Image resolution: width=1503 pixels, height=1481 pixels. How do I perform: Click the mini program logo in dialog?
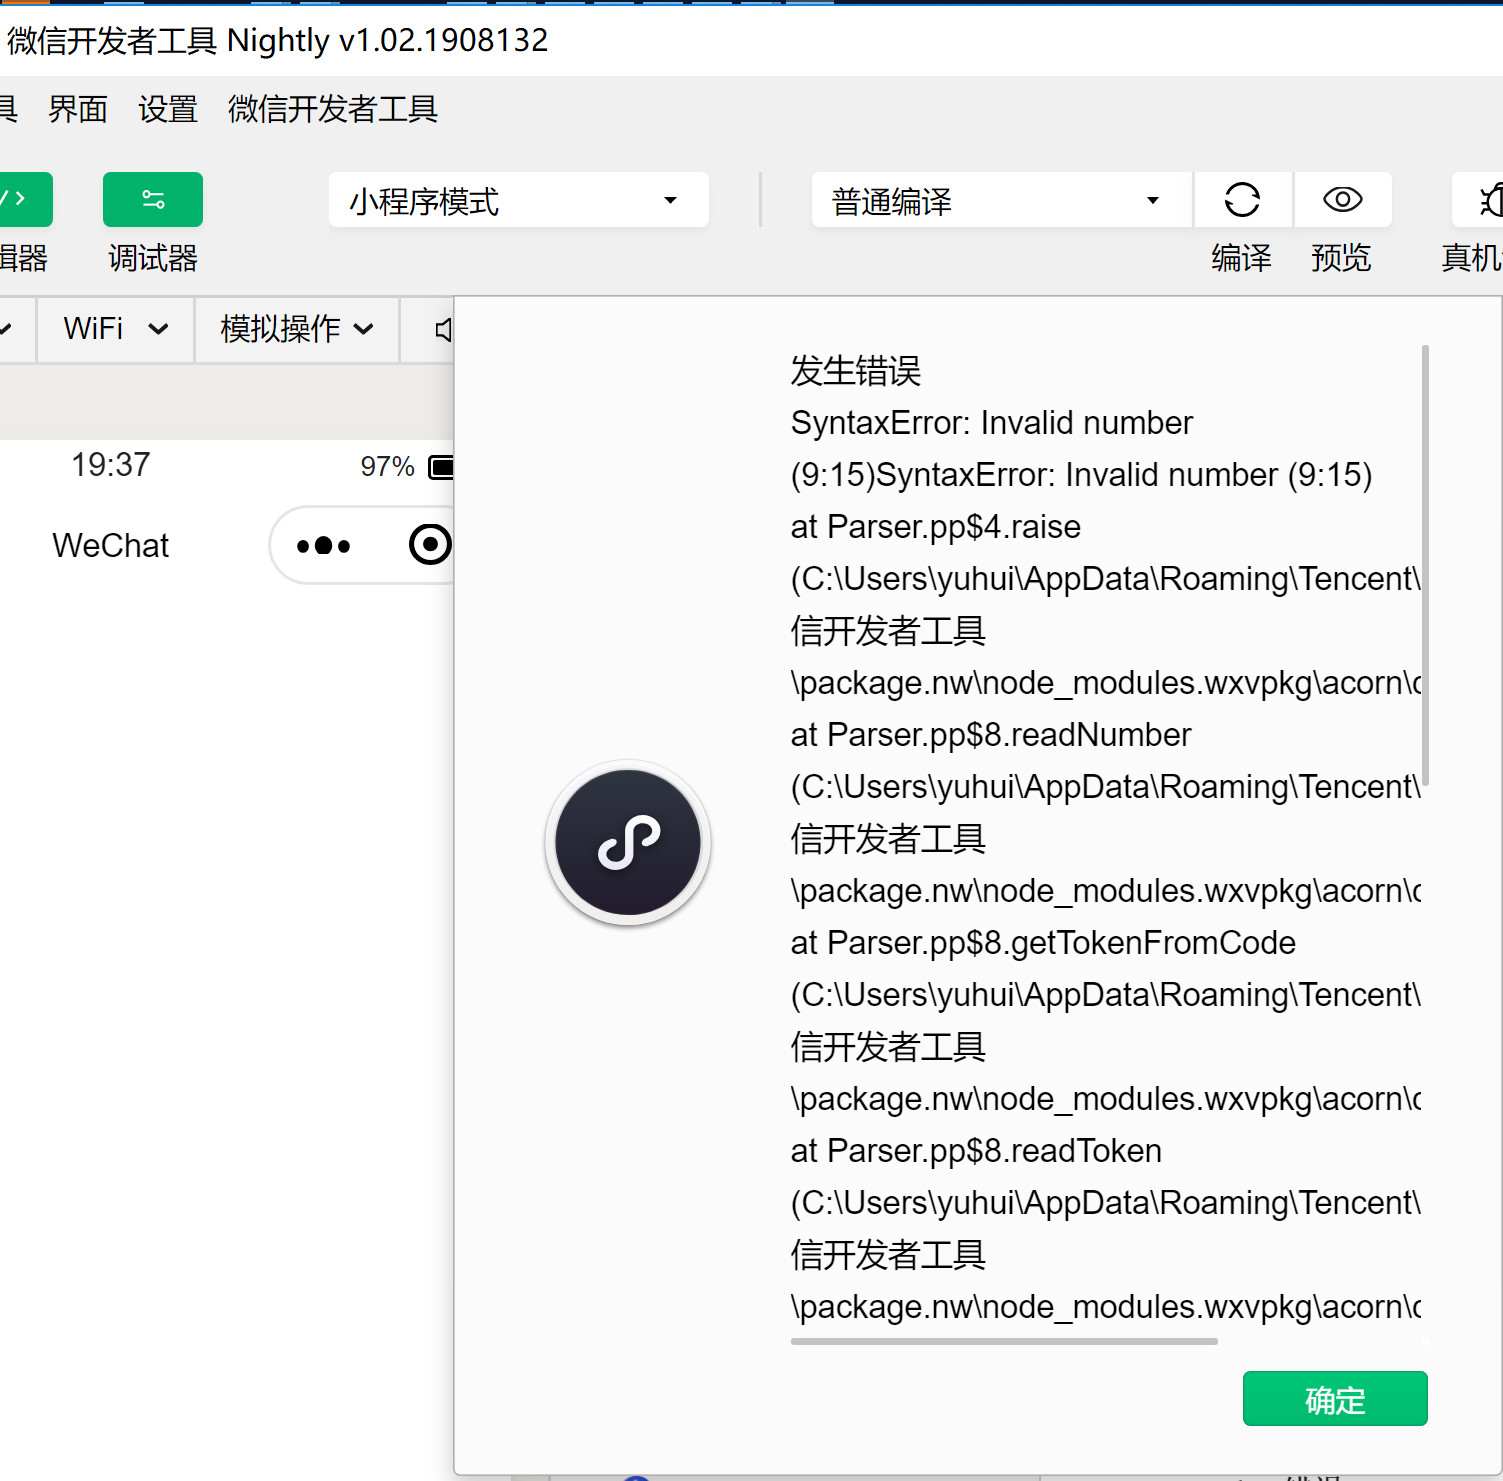628,842
